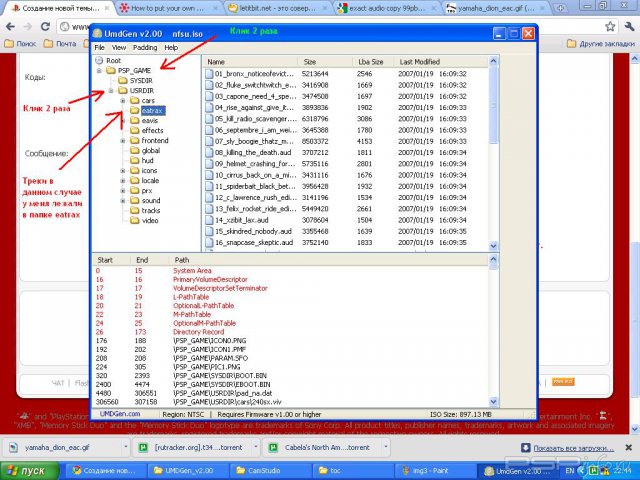This screenshot has height=480, width=640.
Task: Click the UMDGen.com link in status bar
Action: (x=120, y=412)
